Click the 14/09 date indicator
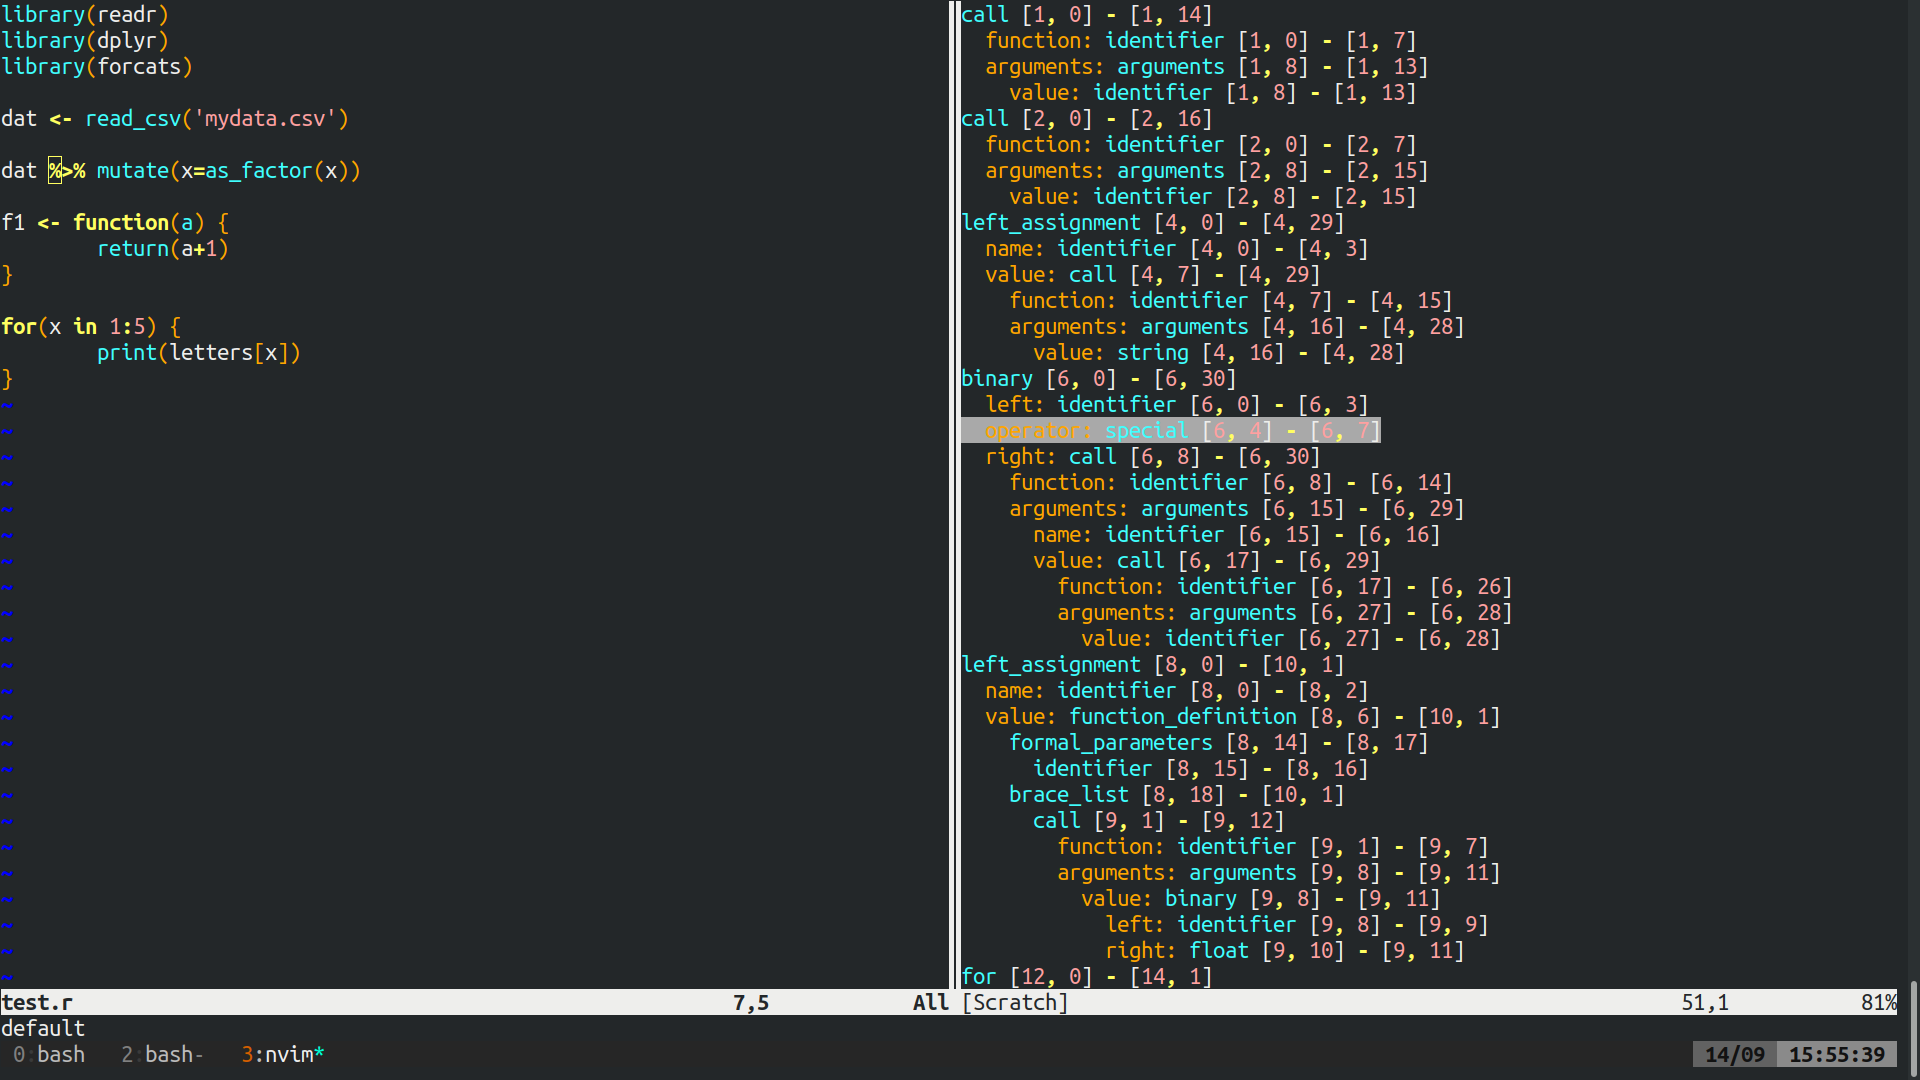This screenshot has height=1080, width=1920. (x=1733, y=1054)
